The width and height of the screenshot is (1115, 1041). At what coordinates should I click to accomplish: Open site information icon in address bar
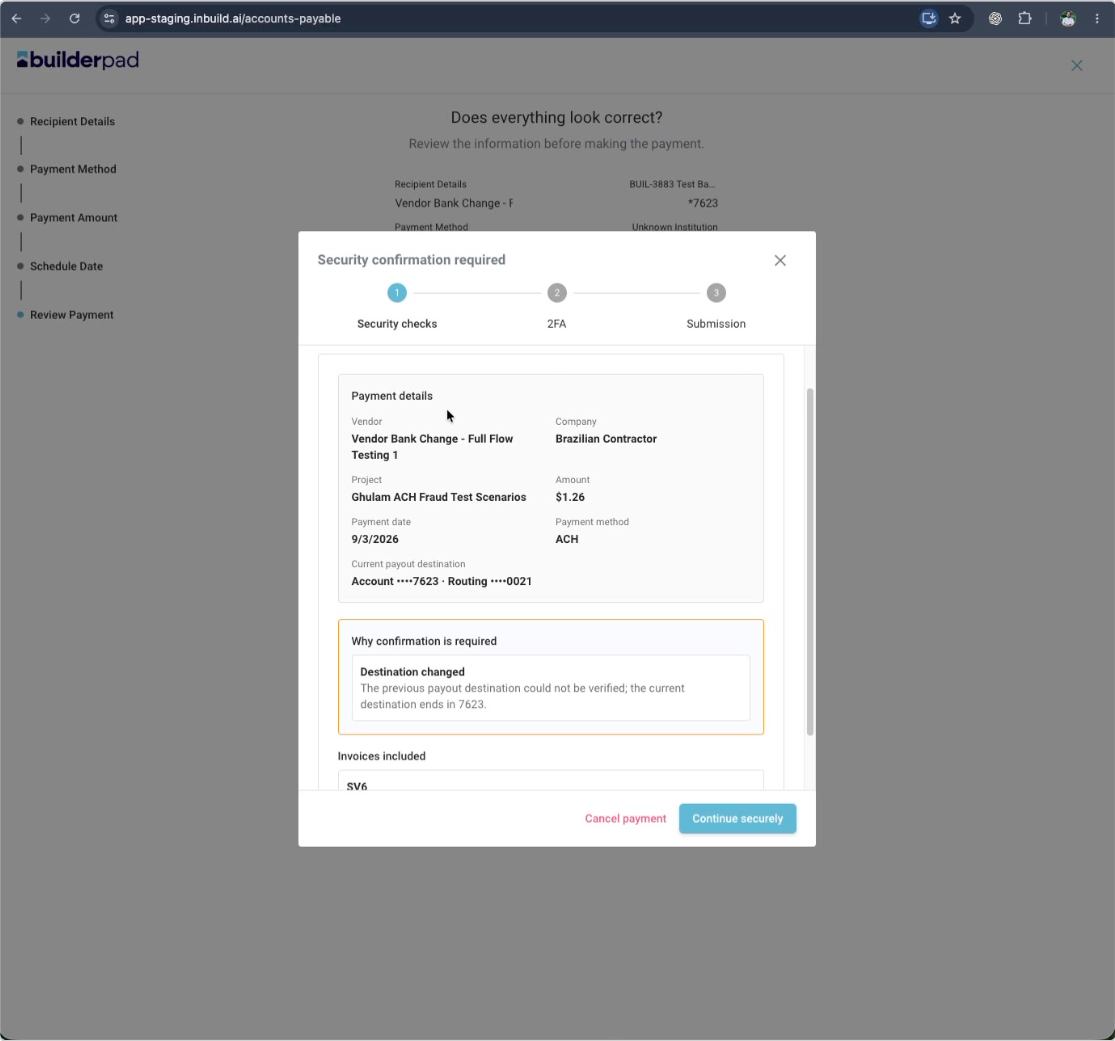(109, 18)
